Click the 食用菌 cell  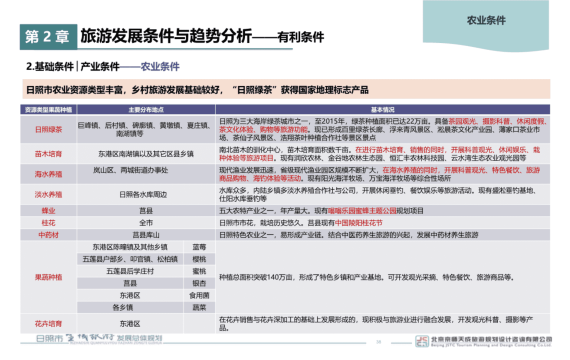pyautogui.click(x=199, y=295)
